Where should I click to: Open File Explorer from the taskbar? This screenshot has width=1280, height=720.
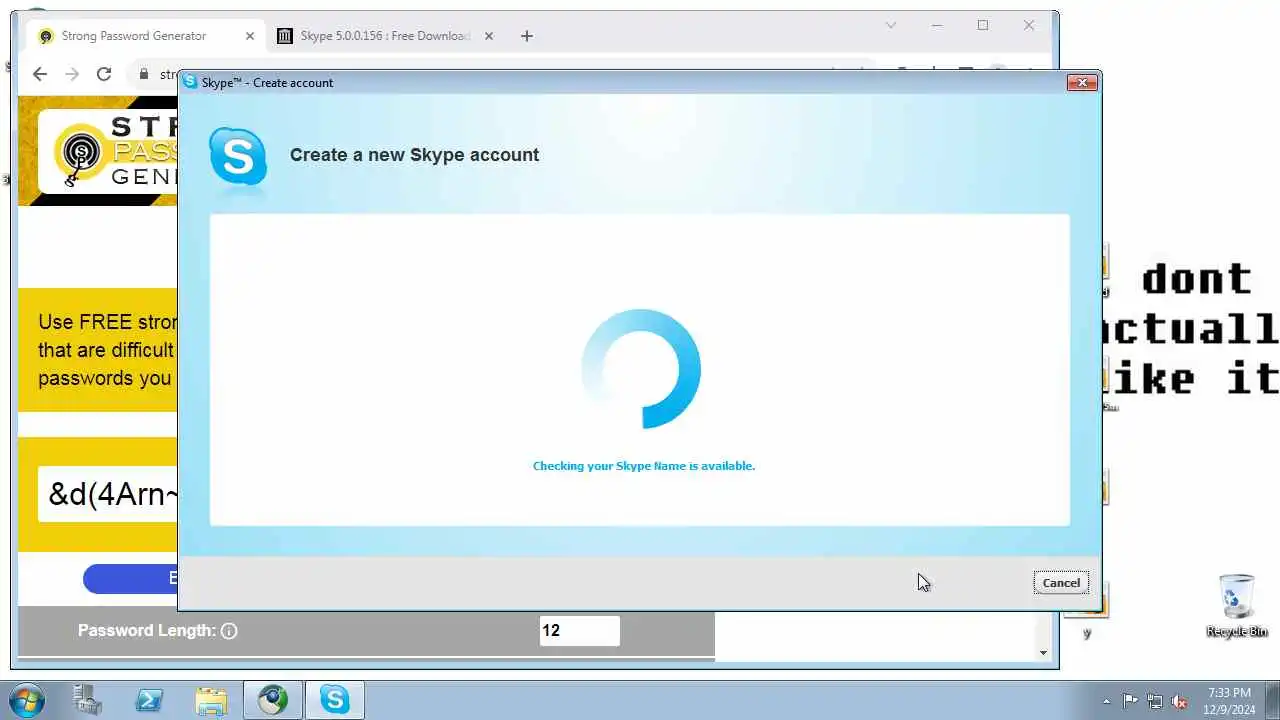[x=211, y=700]
